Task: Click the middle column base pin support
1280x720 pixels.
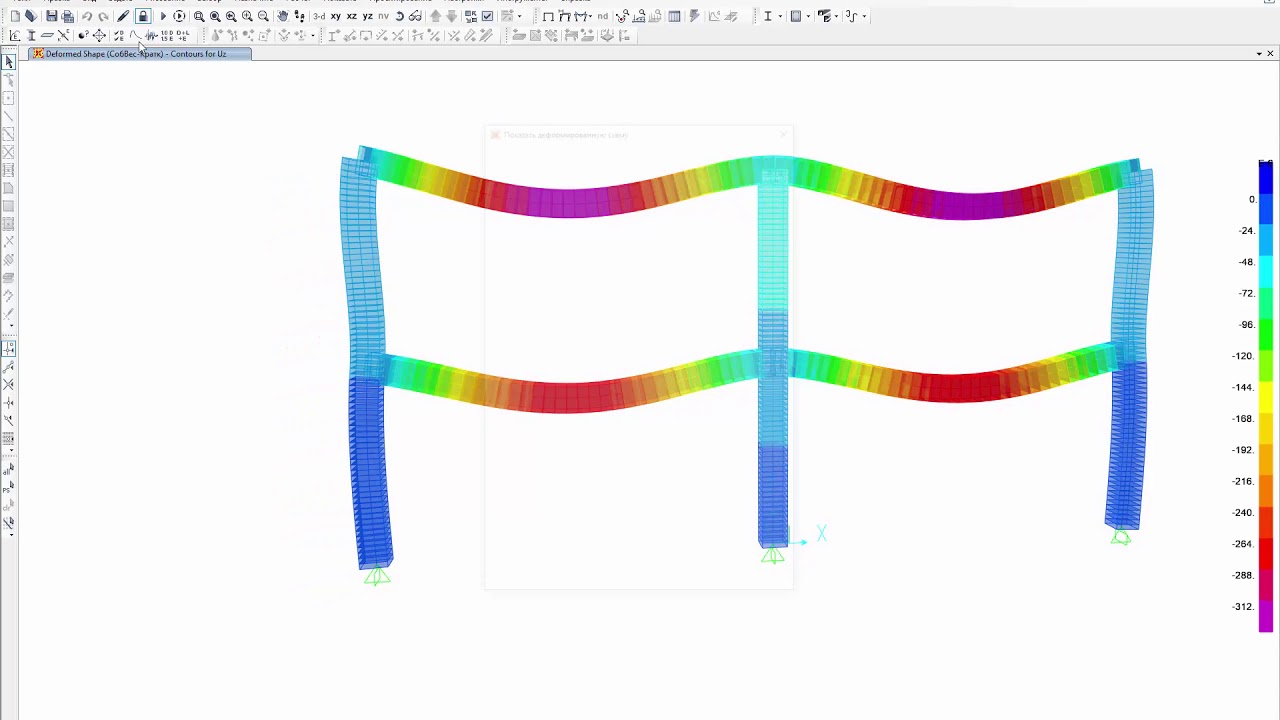Action: (x=772, y=555)
